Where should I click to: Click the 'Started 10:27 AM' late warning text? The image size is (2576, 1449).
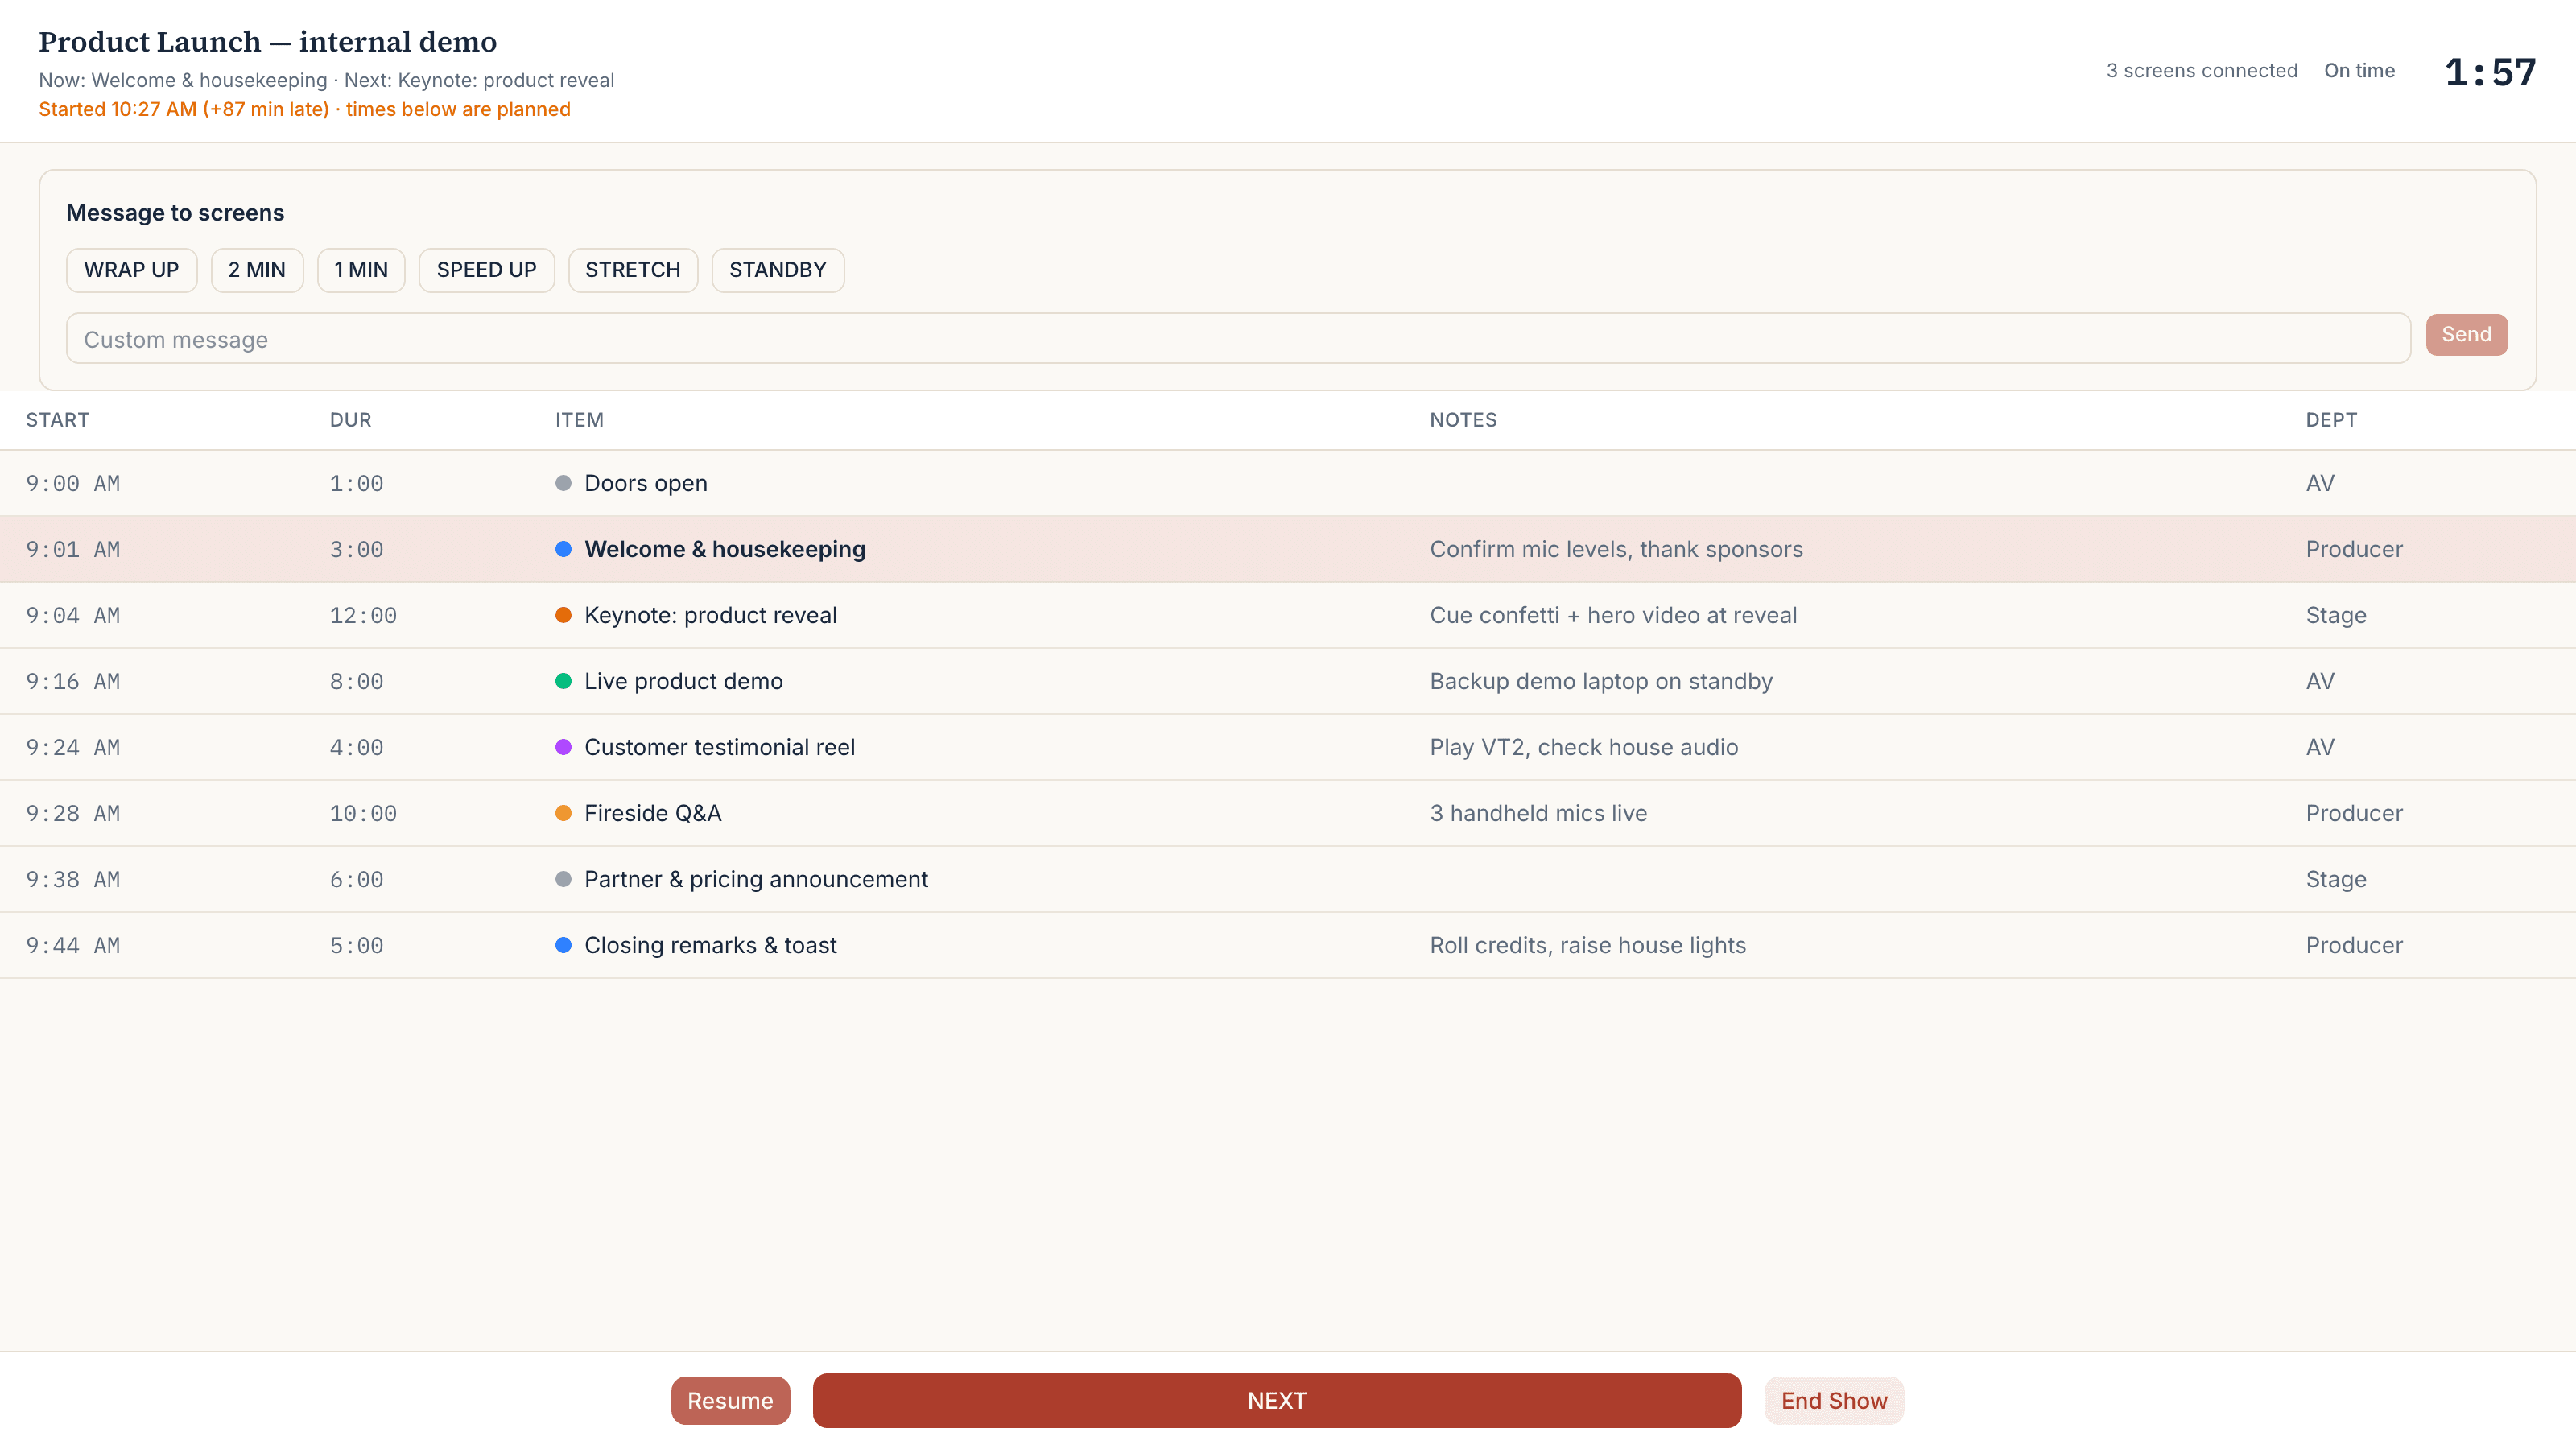pos(304,109)
